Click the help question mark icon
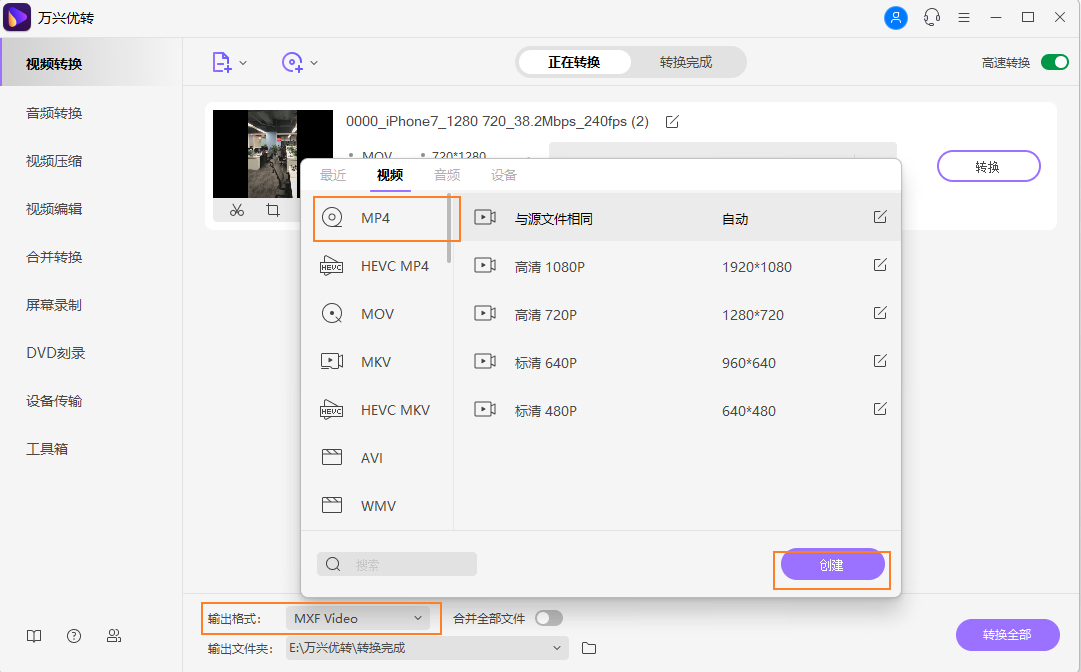 click(73, 636)
